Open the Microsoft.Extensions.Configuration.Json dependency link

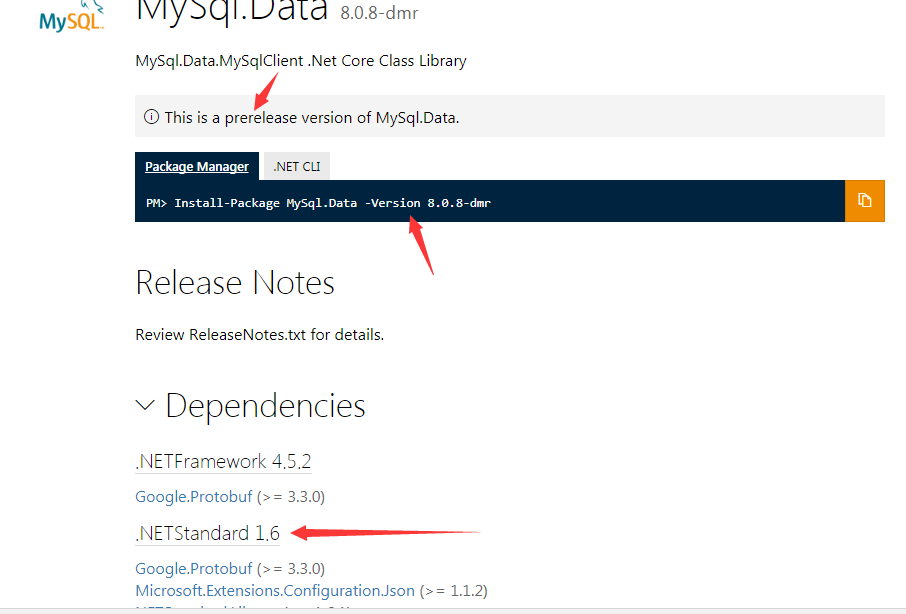pyautogui.click(x=275, y=591)
